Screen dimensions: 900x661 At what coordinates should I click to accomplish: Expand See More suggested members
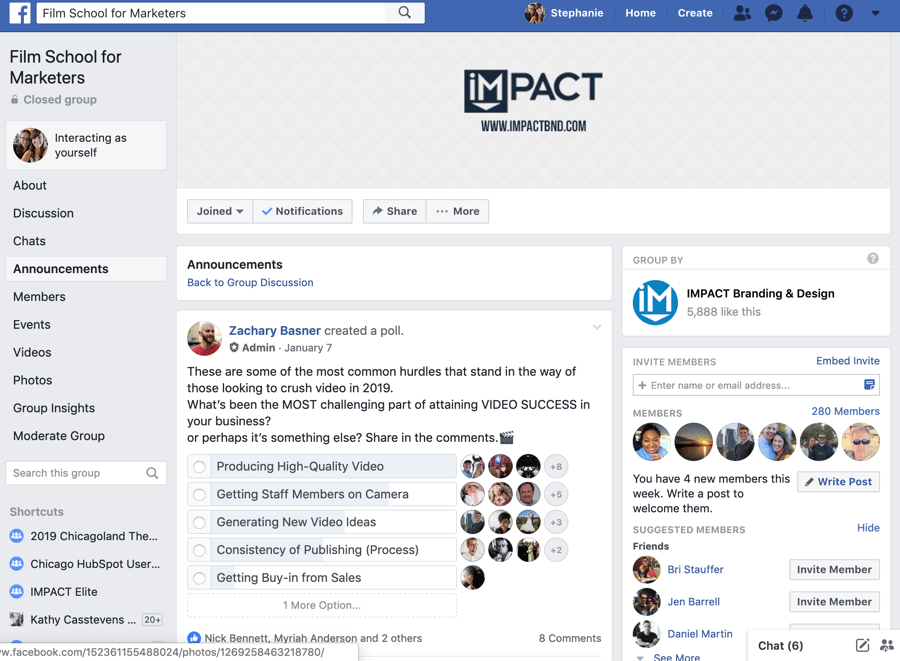point(676,656)
